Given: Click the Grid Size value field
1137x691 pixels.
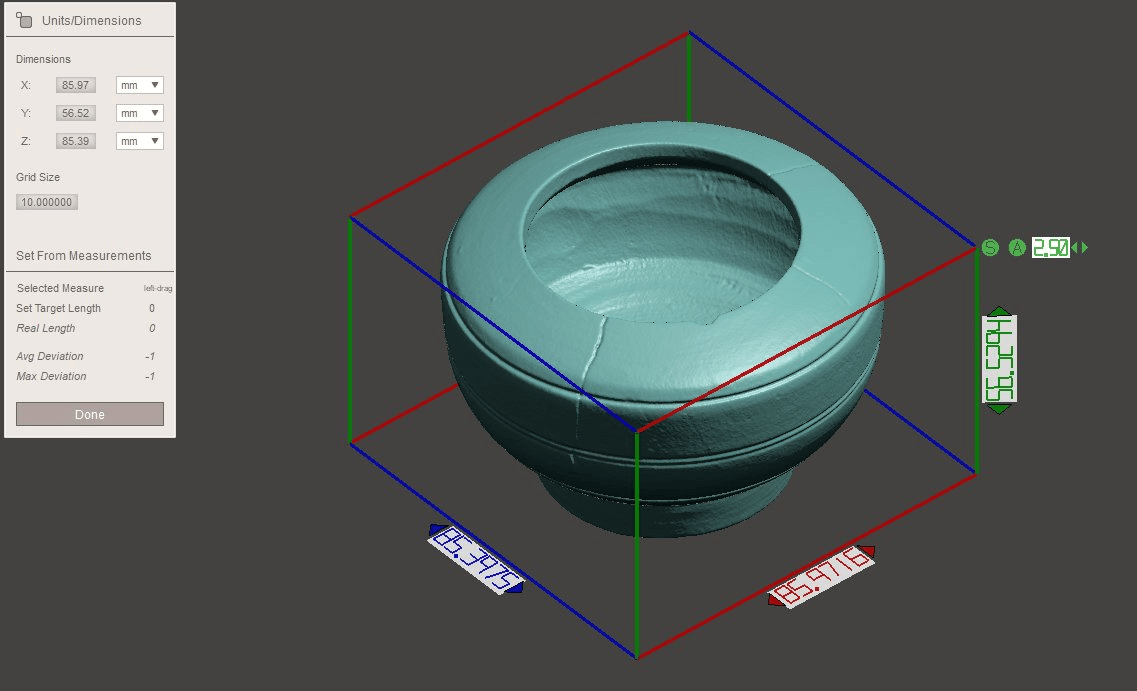Looking at the screenshot, I should click(47, 203).
